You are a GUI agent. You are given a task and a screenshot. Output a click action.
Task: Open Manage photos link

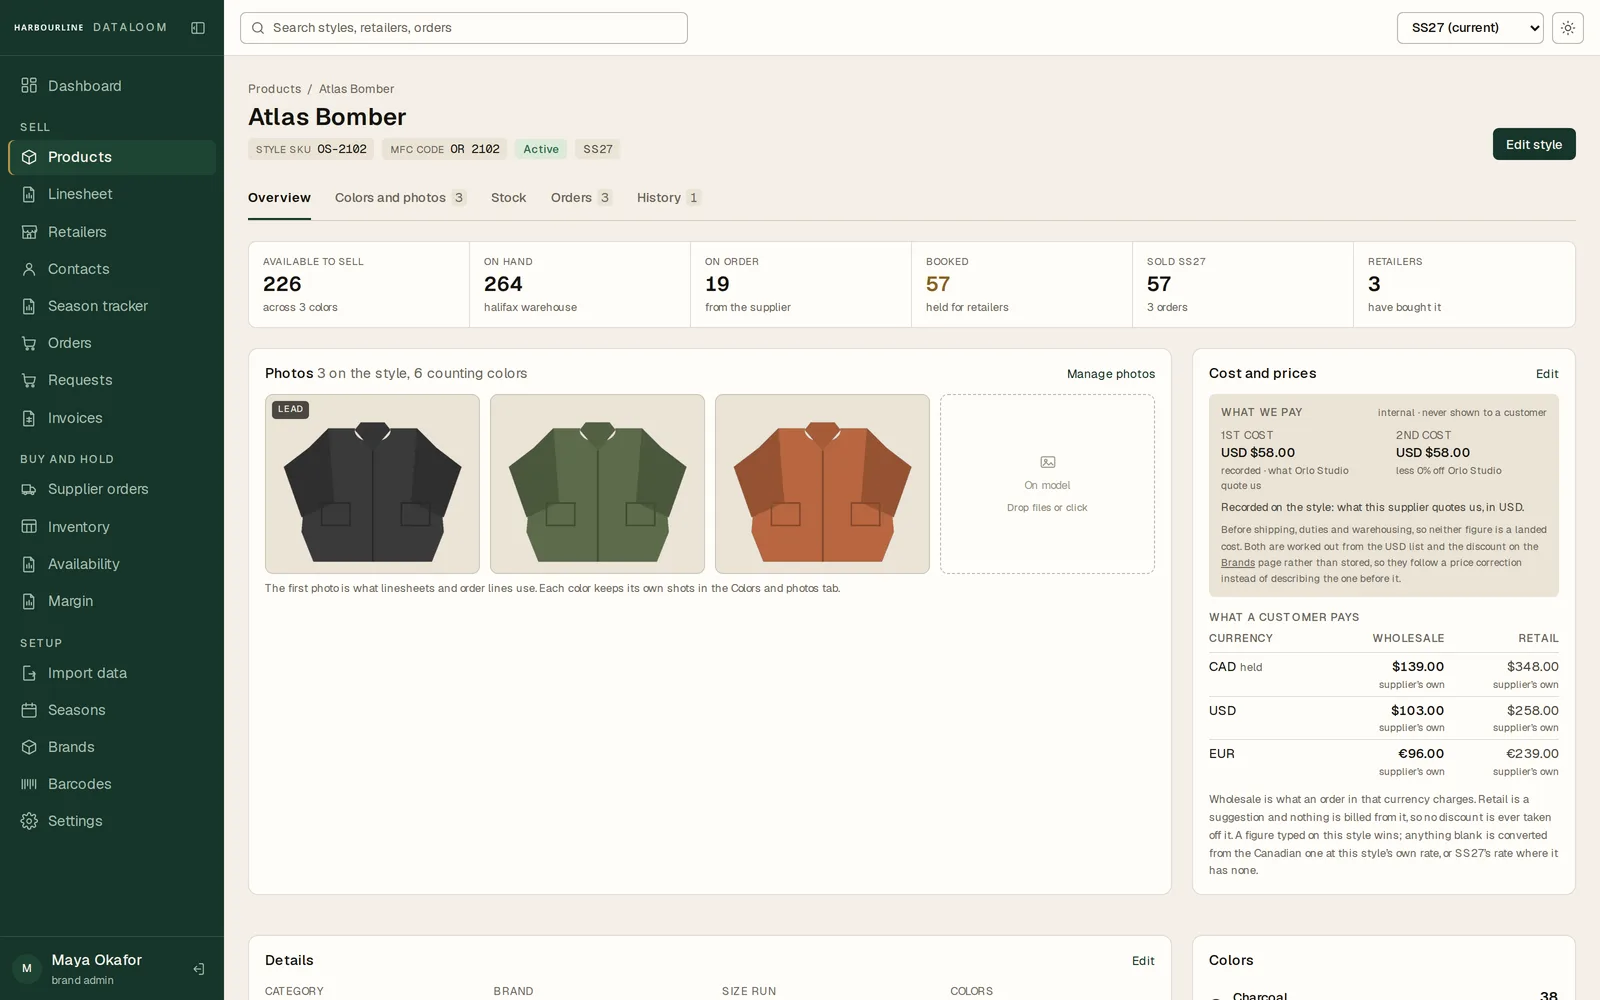coord(1110,374)
